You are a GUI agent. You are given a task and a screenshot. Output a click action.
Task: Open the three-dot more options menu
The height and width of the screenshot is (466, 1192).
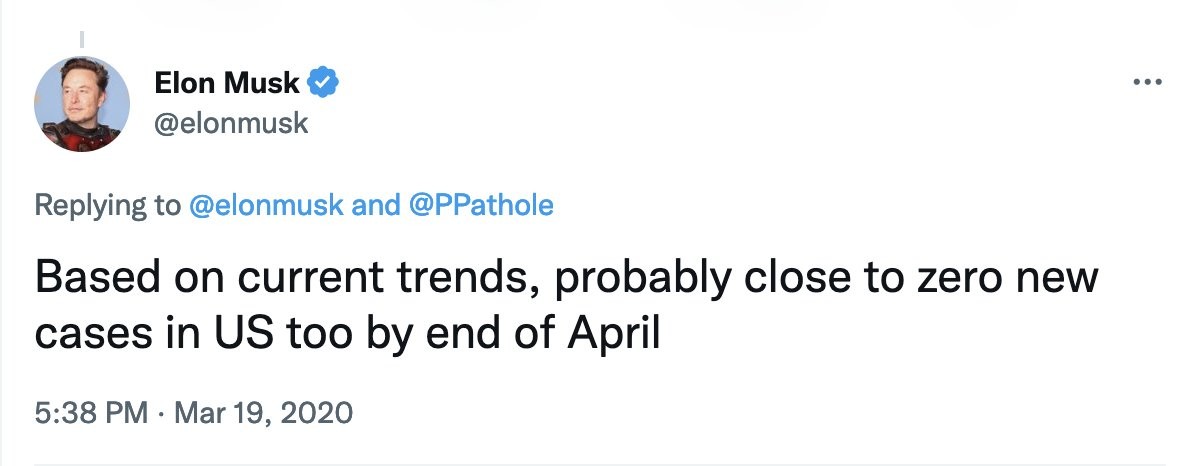pyautogui.click(x=1146, y=84)
